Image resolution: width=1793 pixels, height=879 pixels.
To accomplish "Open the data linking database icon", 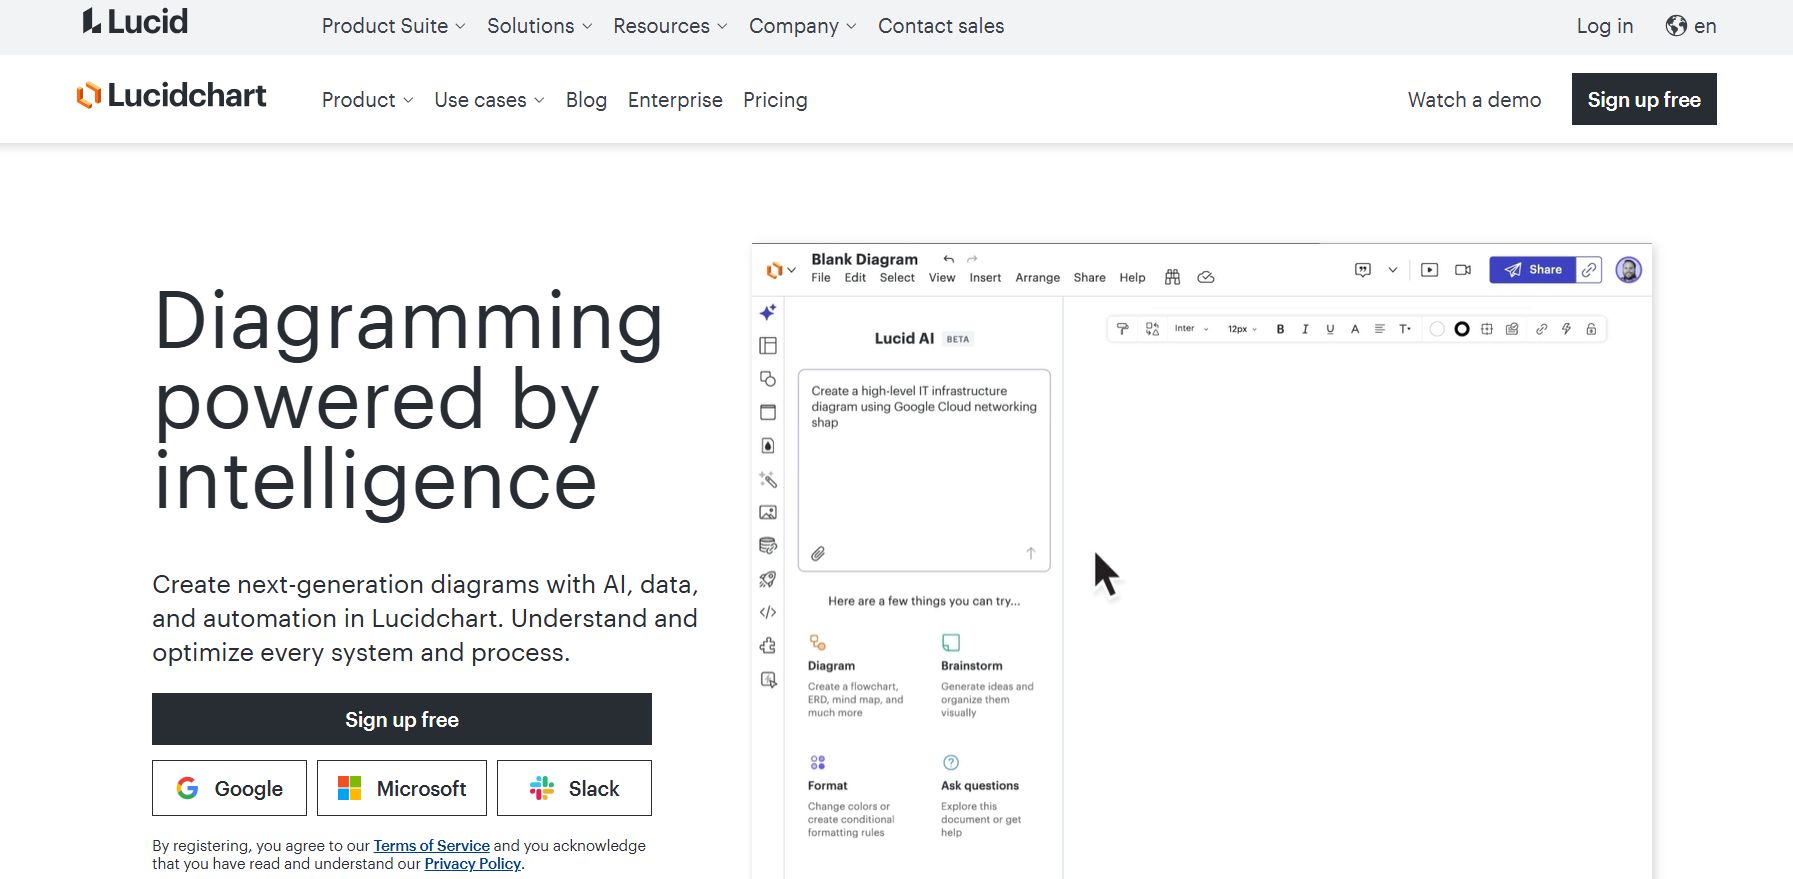I will click(x=768, y=546).
